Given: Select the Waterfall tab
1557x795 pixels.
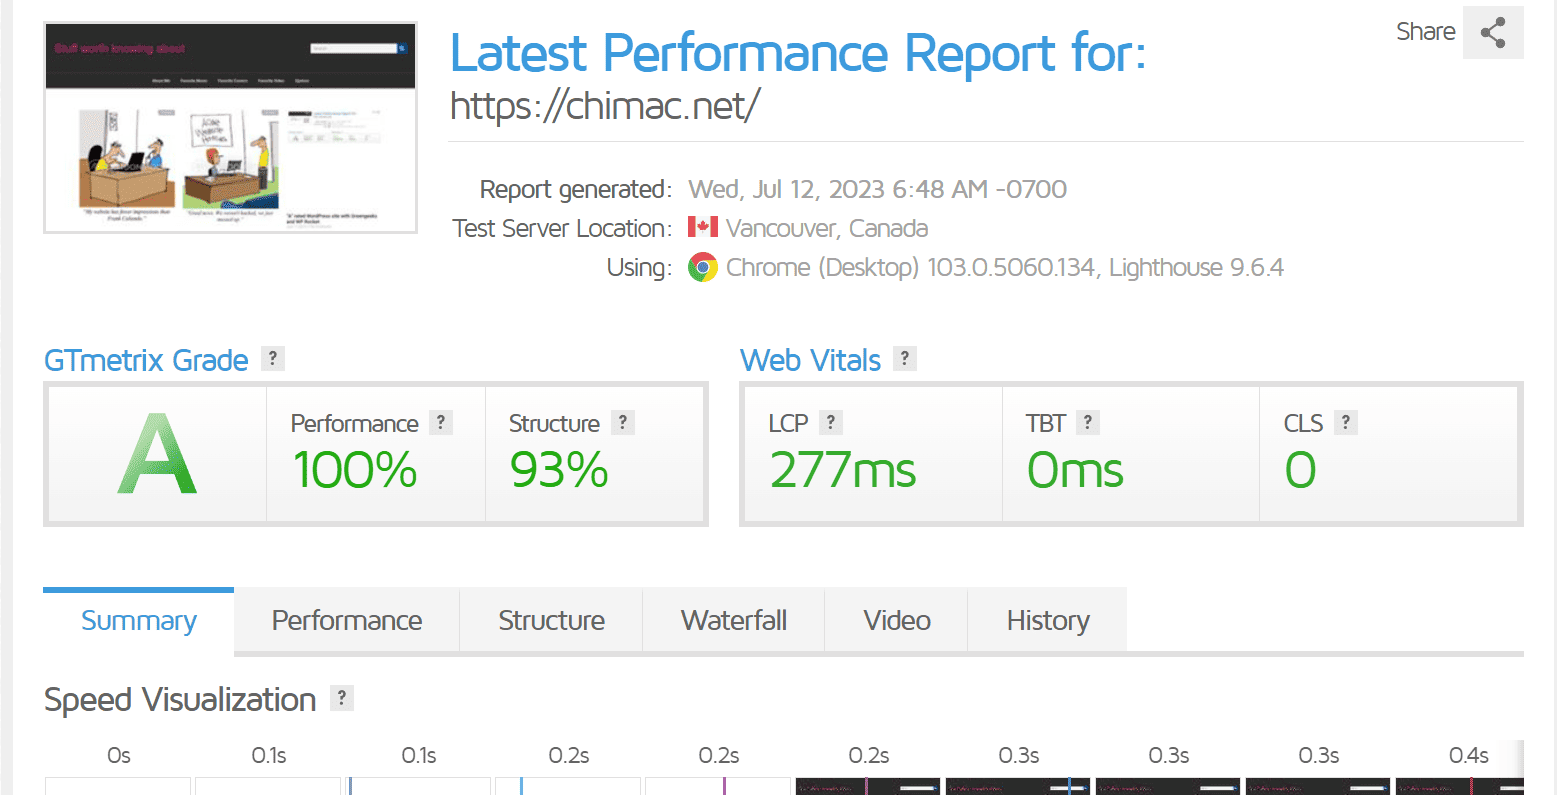Looking at the screenshot, I should [734, 621].
